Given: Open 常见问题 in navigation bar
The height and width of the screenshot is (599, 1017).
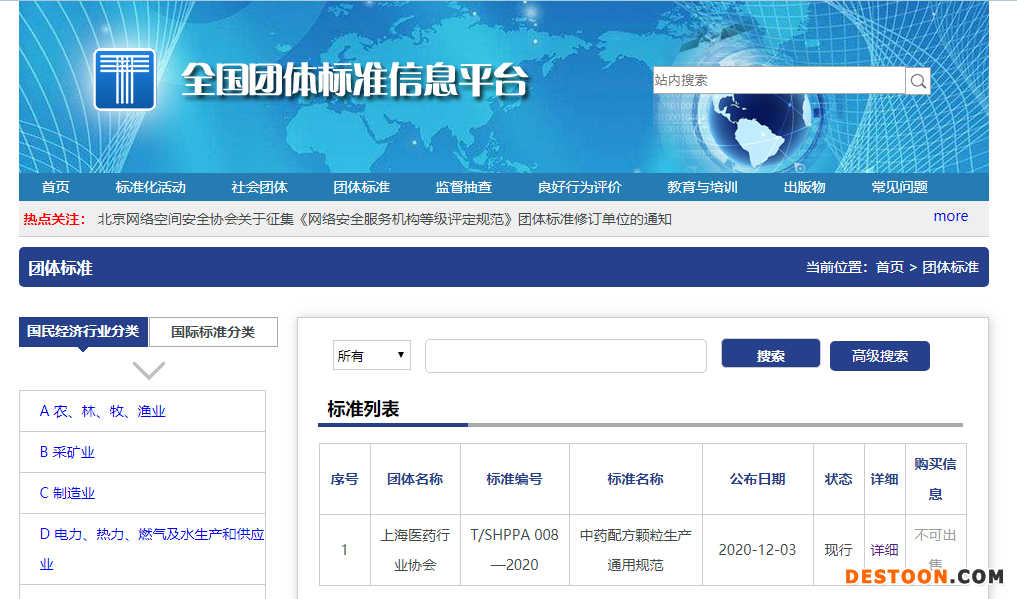Looking at the screenshot, I should coord(899,187).
